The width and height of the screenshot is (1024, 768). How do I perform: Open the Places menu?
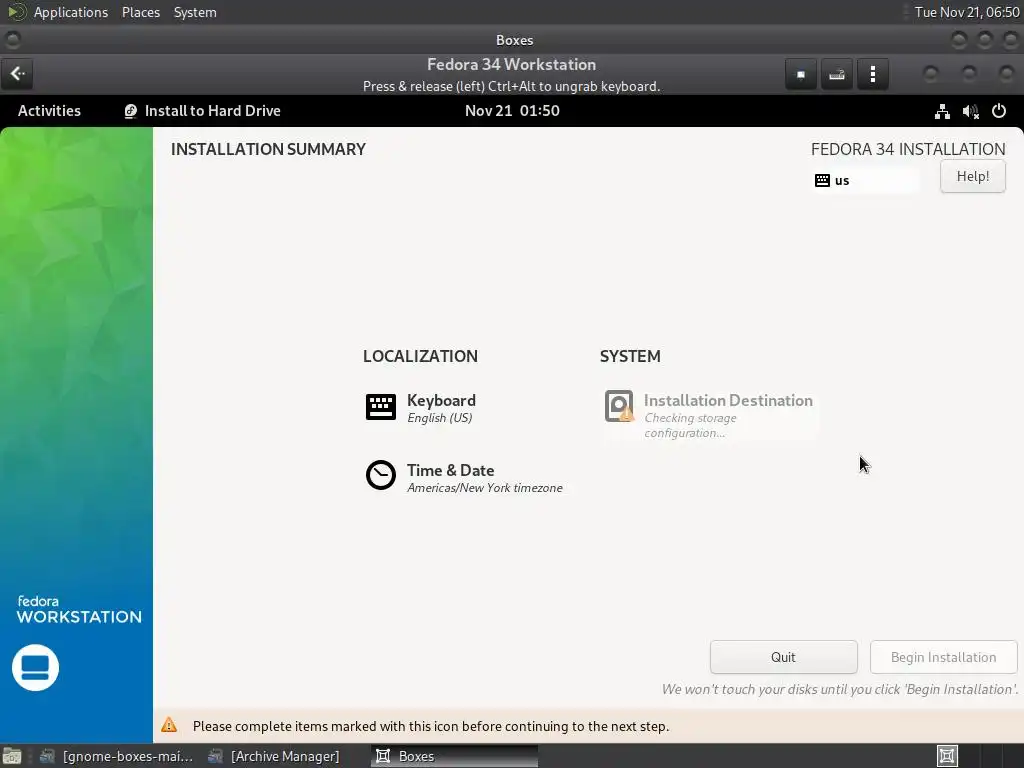point(140,12)
